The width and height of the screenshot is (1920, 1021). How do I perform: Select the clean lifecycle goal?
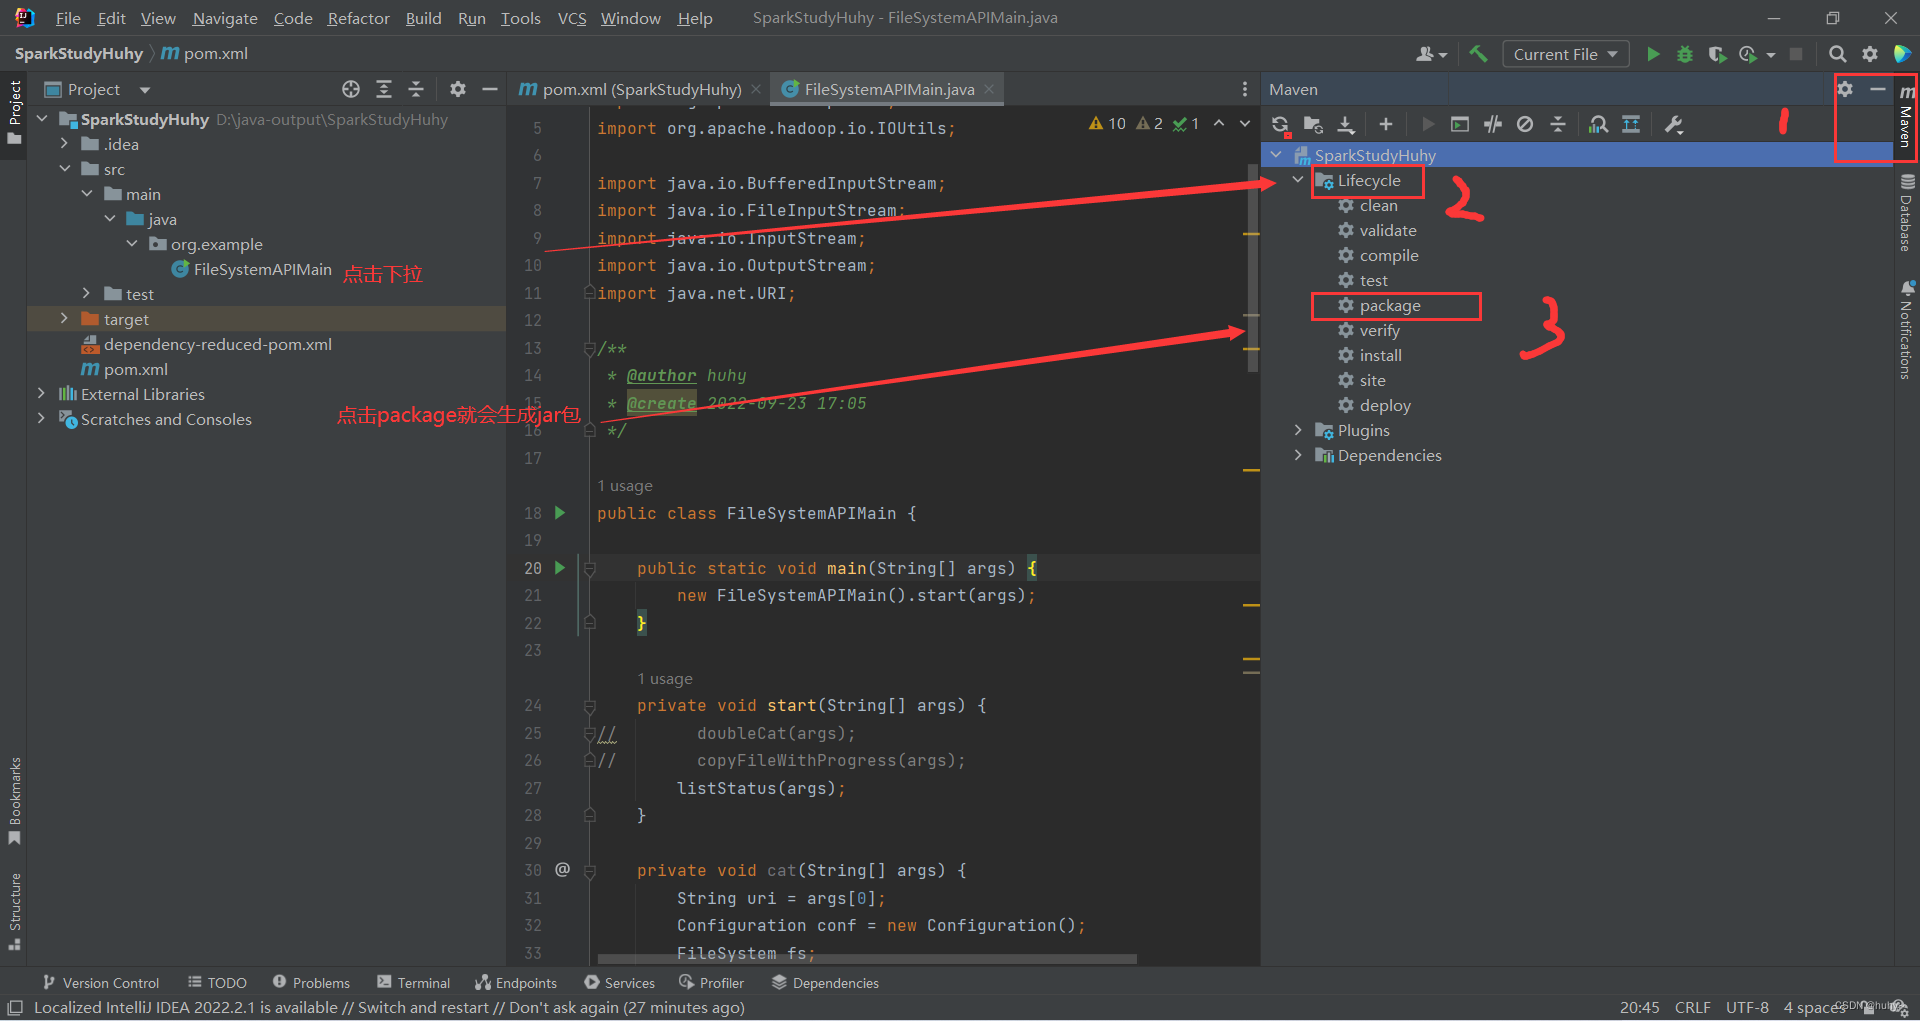1378,206
